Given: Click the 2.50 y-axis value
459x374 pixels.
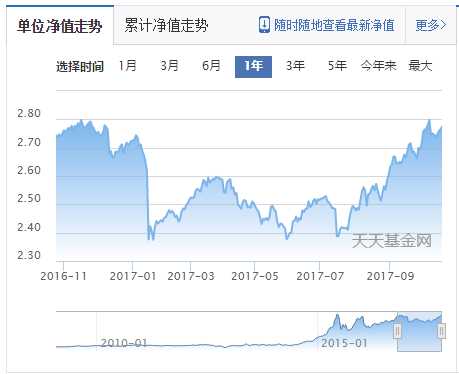Looking at the screenshot, I should tap(29, 198).
